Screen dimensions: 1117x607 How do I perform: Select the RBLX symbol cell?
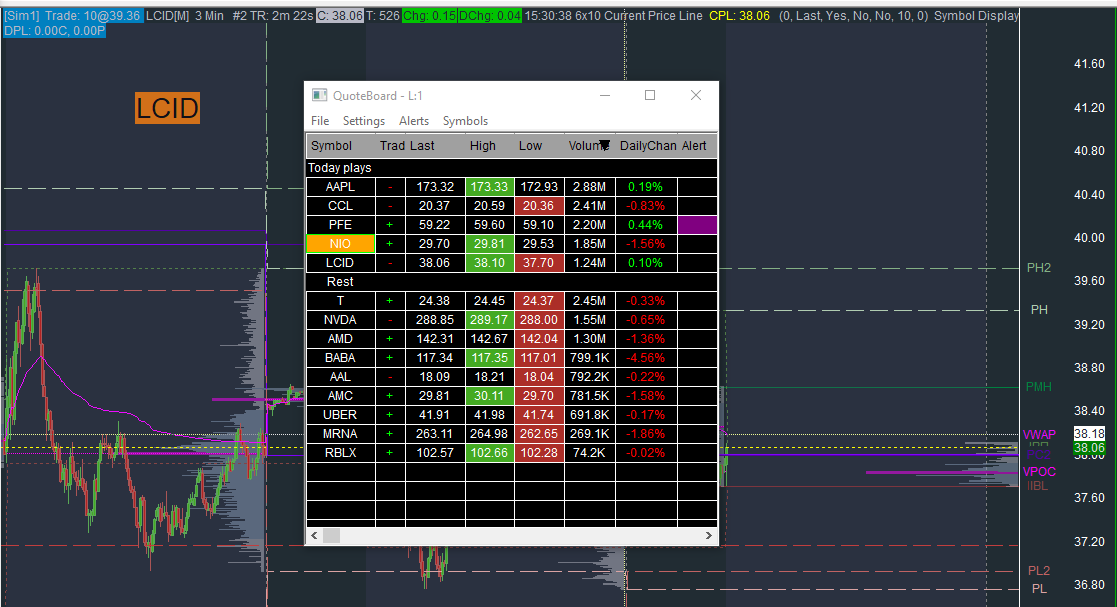[341, 453]
